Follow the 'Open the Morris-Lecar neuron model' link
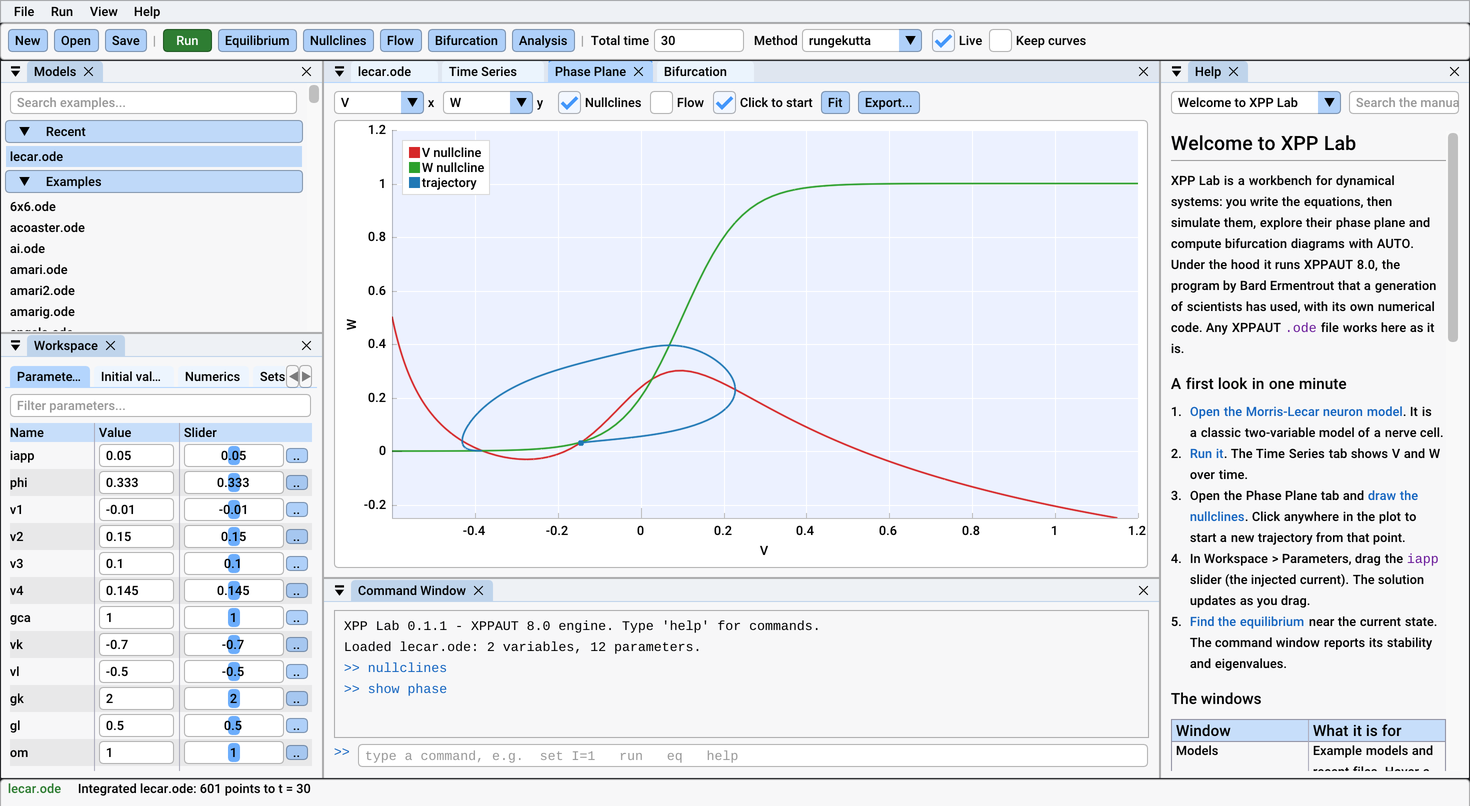This screenshot has width=1470, height=806. (x=1296, y=411)
